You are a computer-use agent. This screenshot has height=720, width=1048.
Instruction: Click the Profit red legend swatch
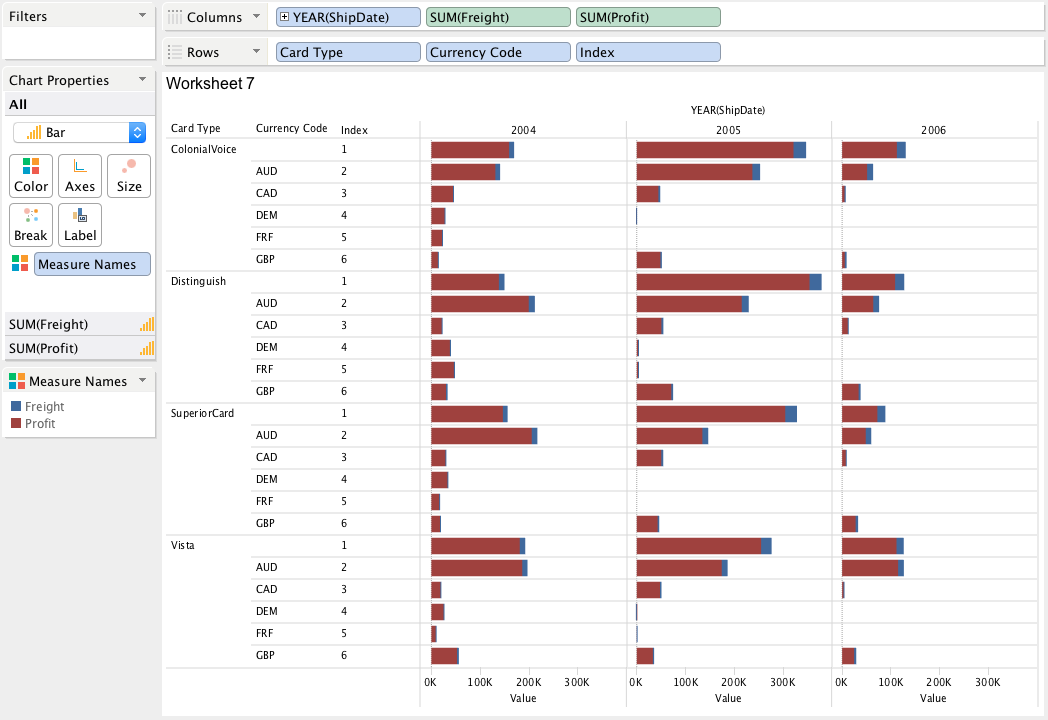[16, 423]
